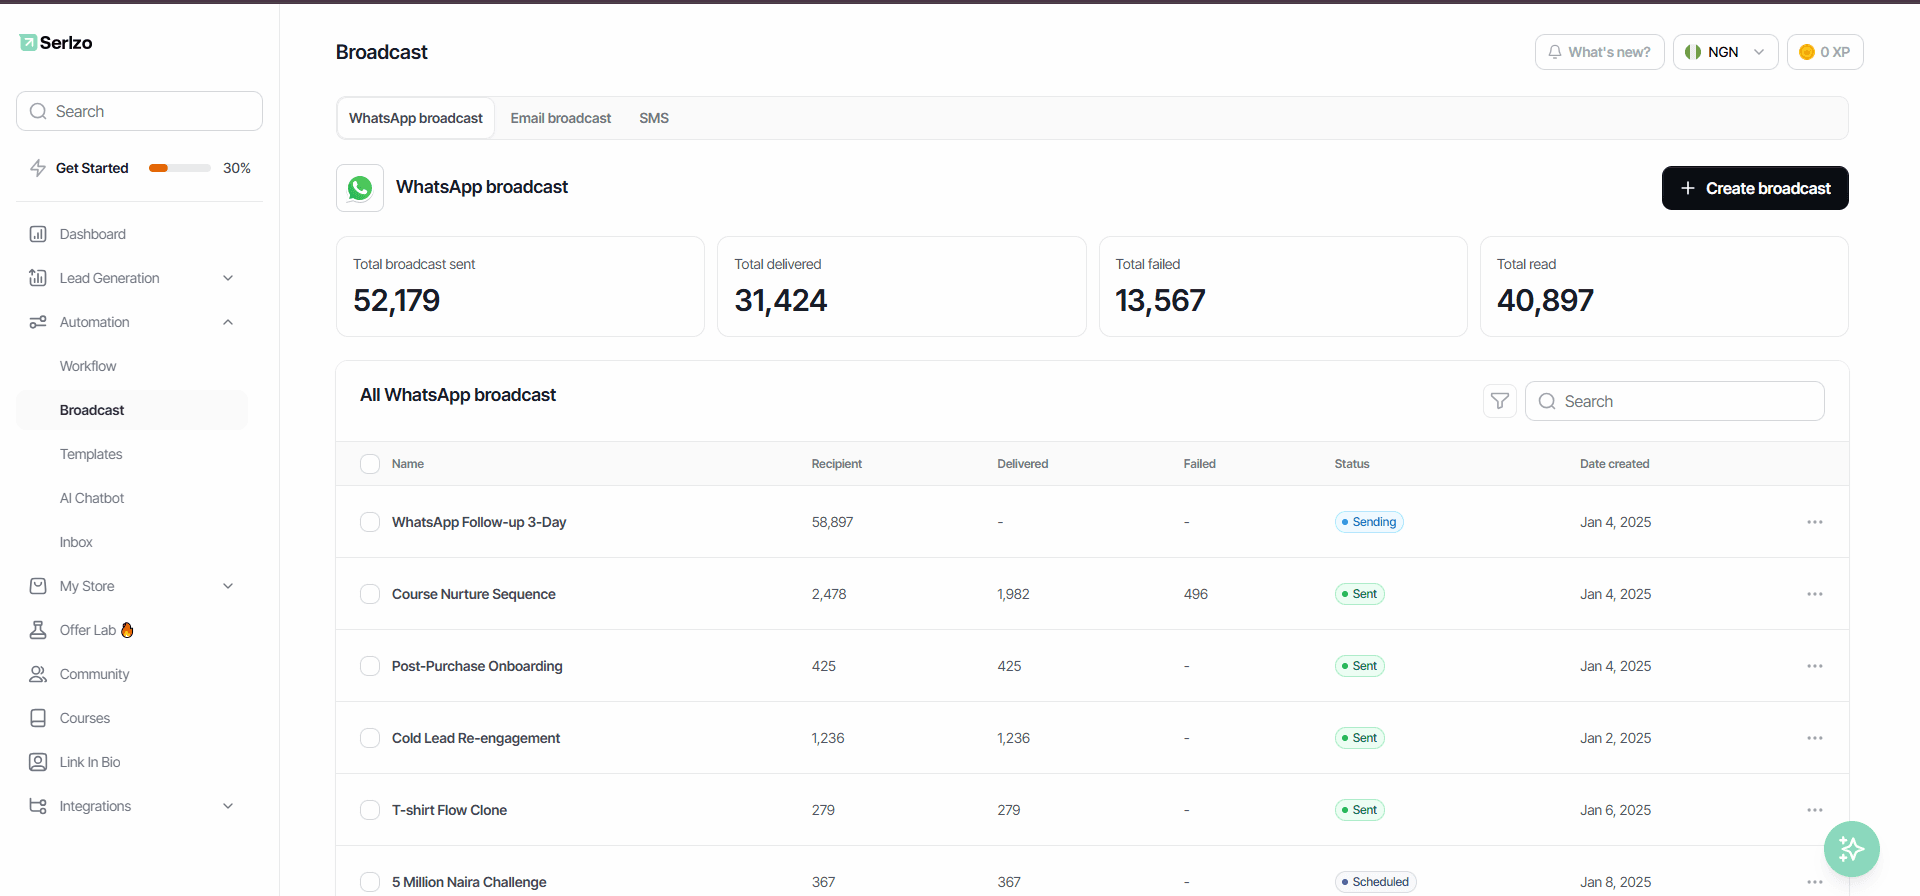This screenshot has height=896, width=1920.
Task: Click the 0 XP coin badge
Action: tap(1825, 52)
